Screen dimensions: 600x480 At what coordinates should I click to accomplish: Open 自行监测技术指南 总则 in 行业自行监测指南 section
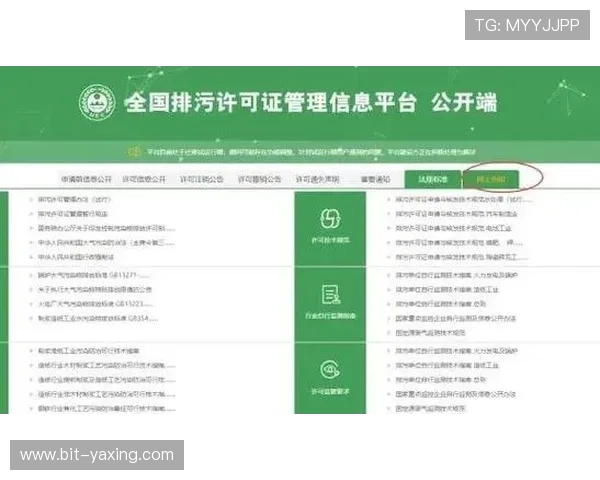441,304
